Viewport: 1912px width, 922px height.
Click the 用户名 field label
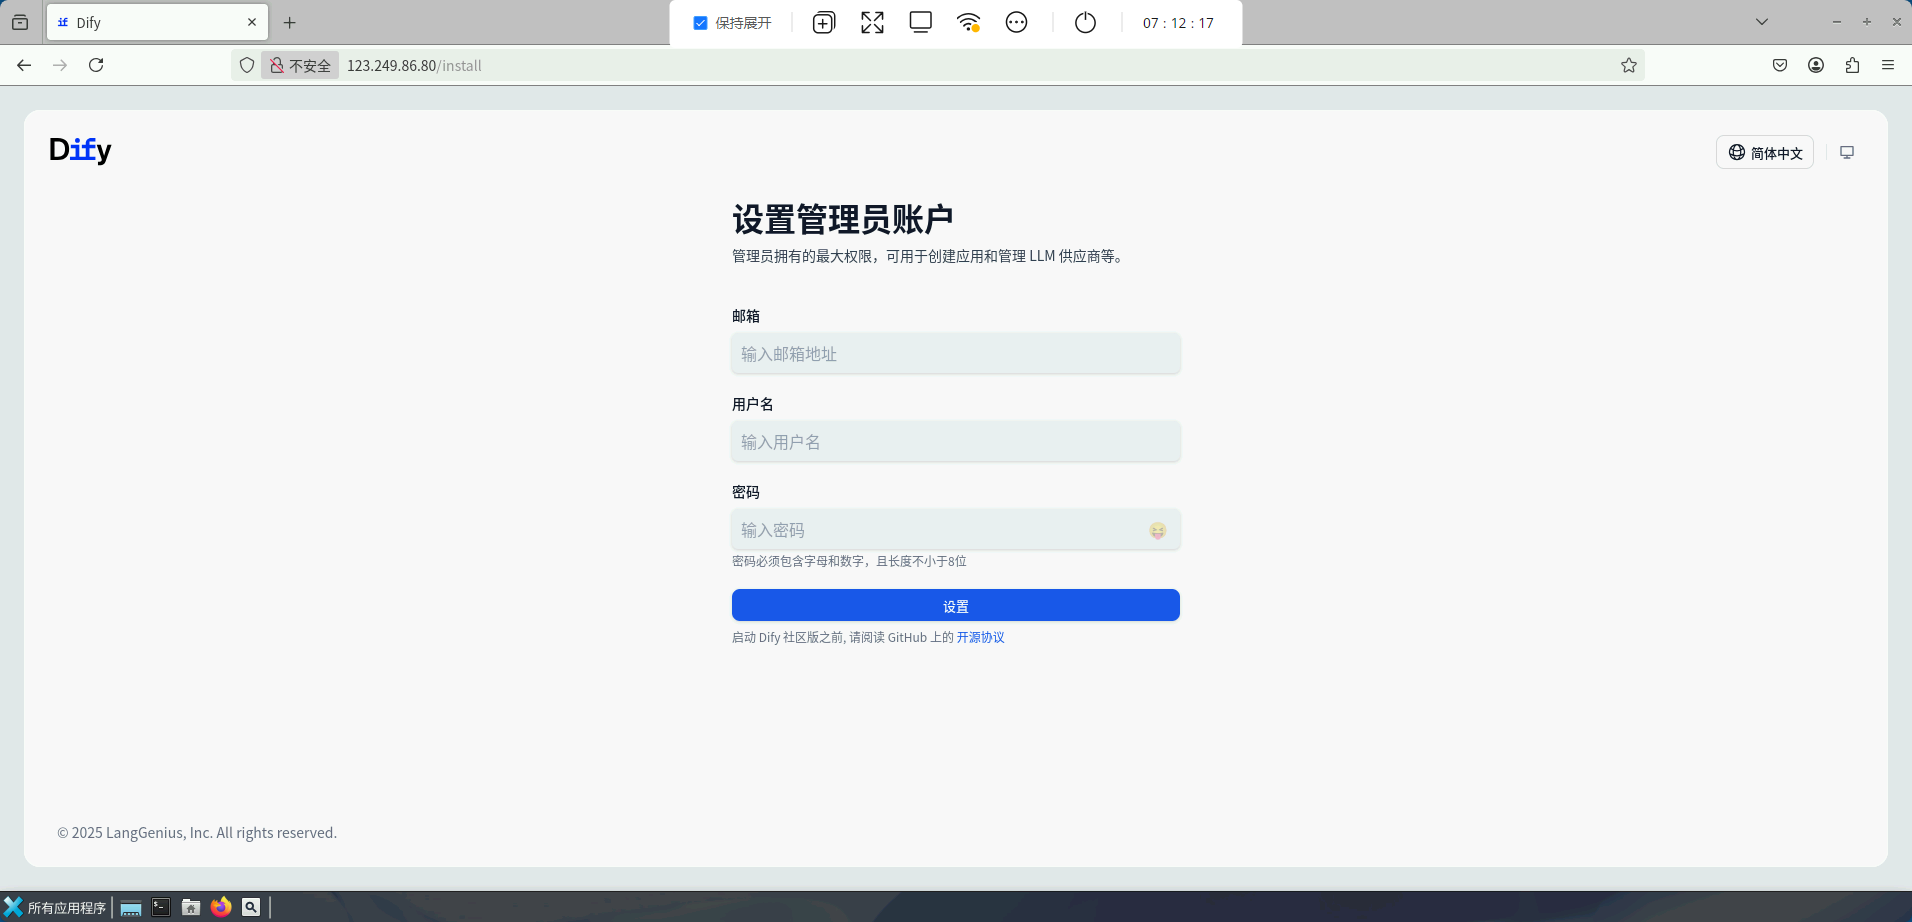753,404
